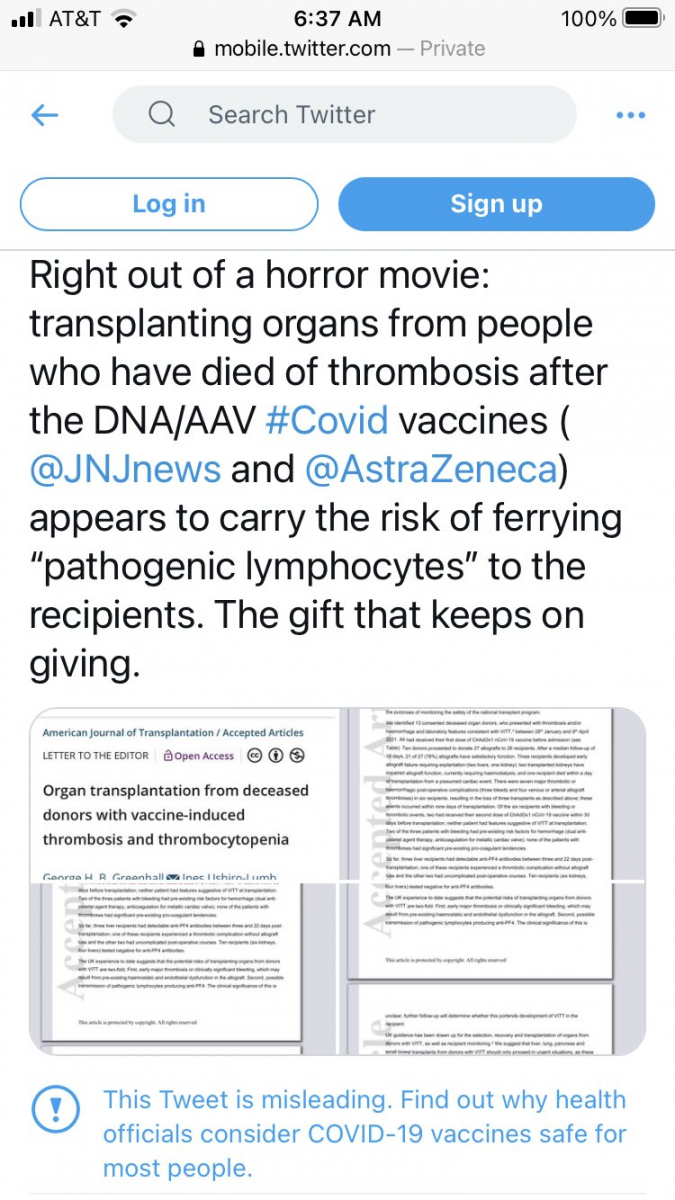The width and height of the screenshot is (675, 1200).
Task: Tap the cellular signal bars icon
Action: [24, 19]
